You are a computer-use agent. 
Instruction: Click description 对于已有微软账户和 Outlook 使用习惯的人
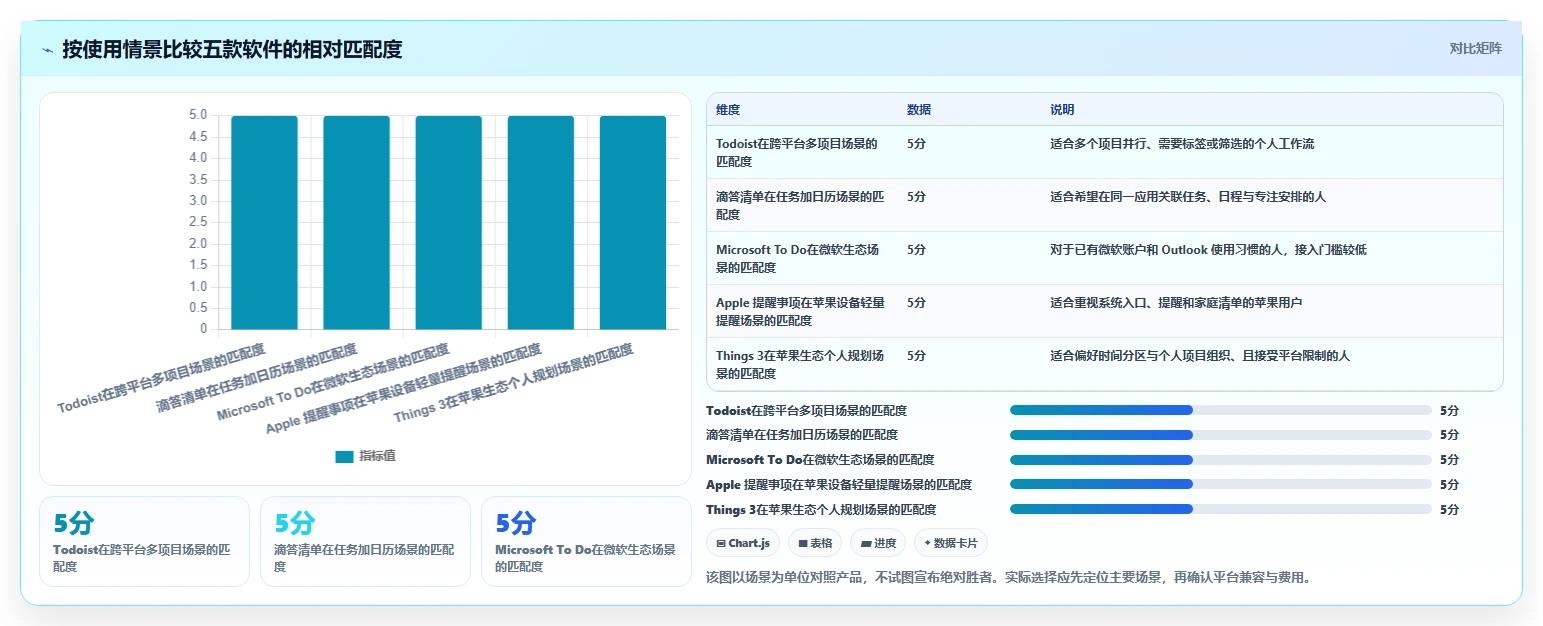[1208, 250]
